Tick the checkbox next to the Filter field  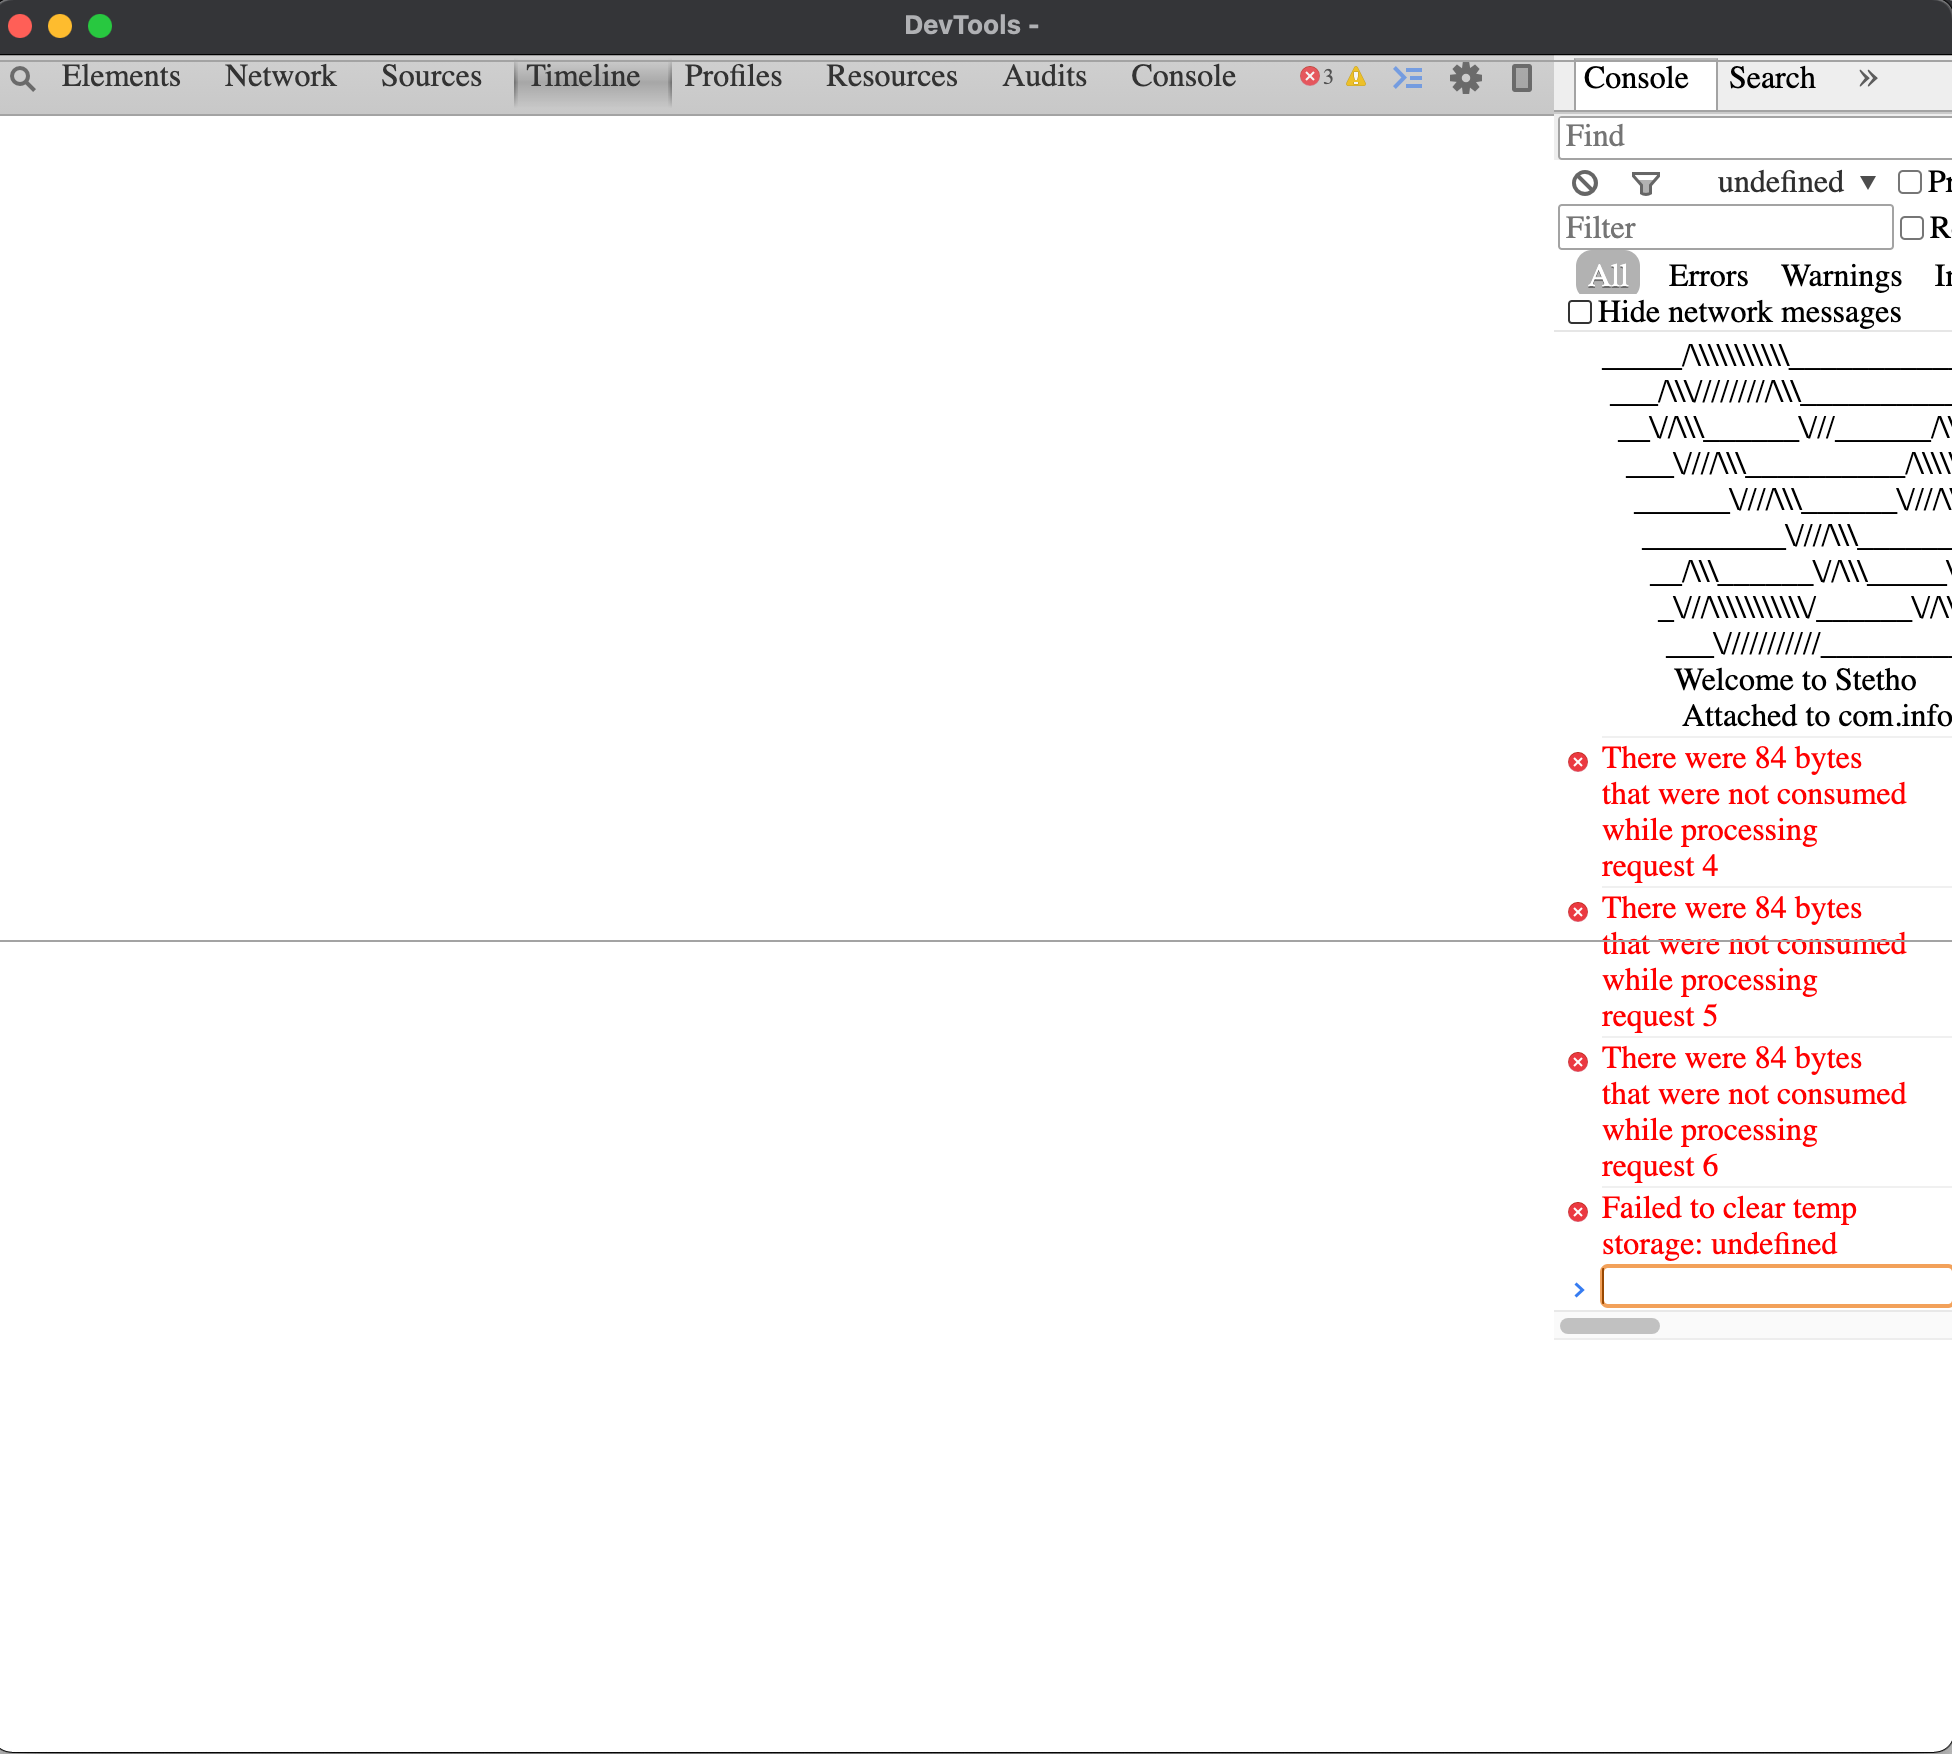1911,228
